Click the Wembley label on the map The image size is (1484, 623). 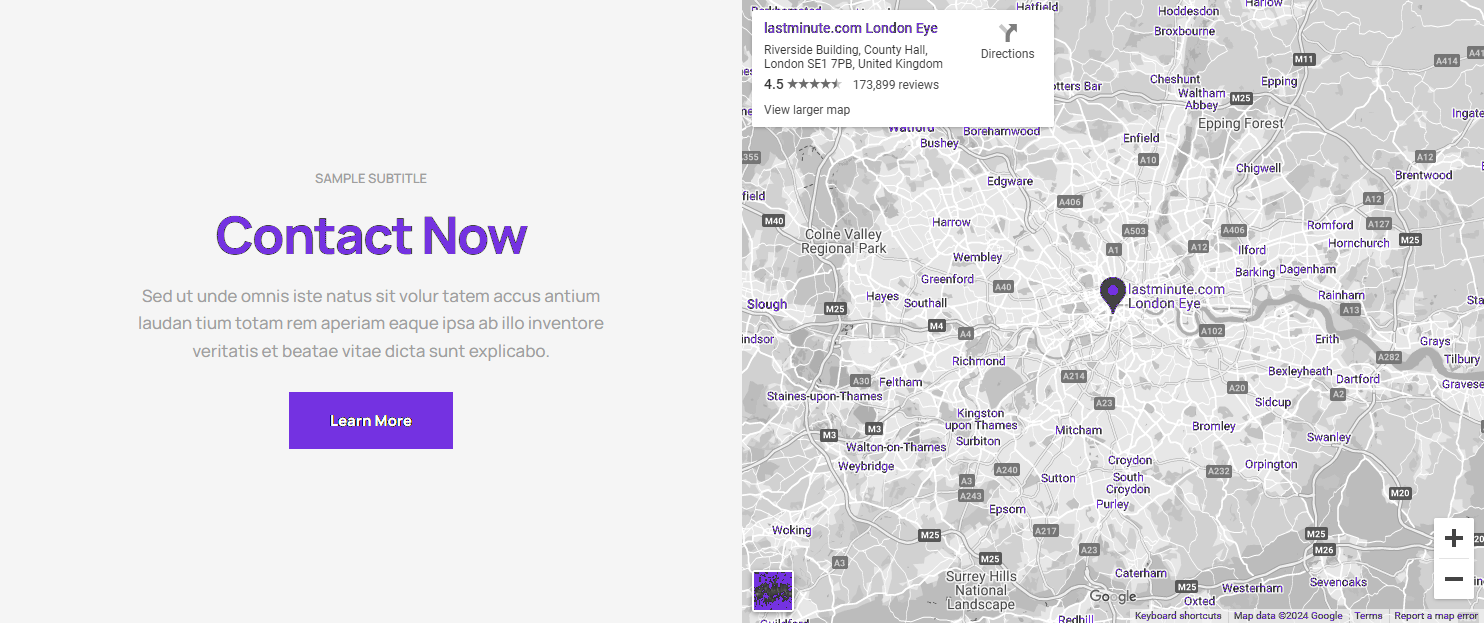tap(977, 257)
